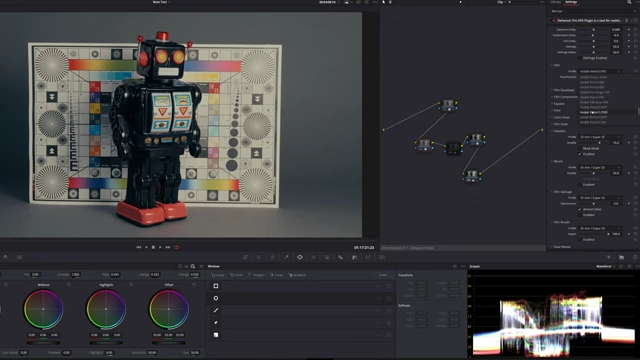
Task: Toggle the red loop playback icon
Action: click(x=177, y=247)
